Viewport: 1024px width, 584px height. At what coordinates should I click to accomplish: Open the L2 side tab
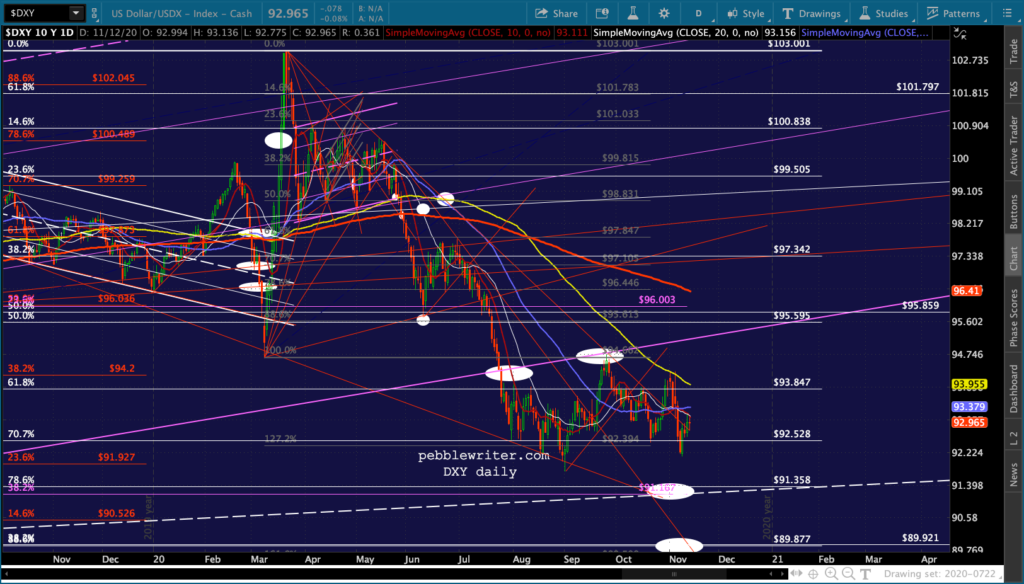[1014, 439]
